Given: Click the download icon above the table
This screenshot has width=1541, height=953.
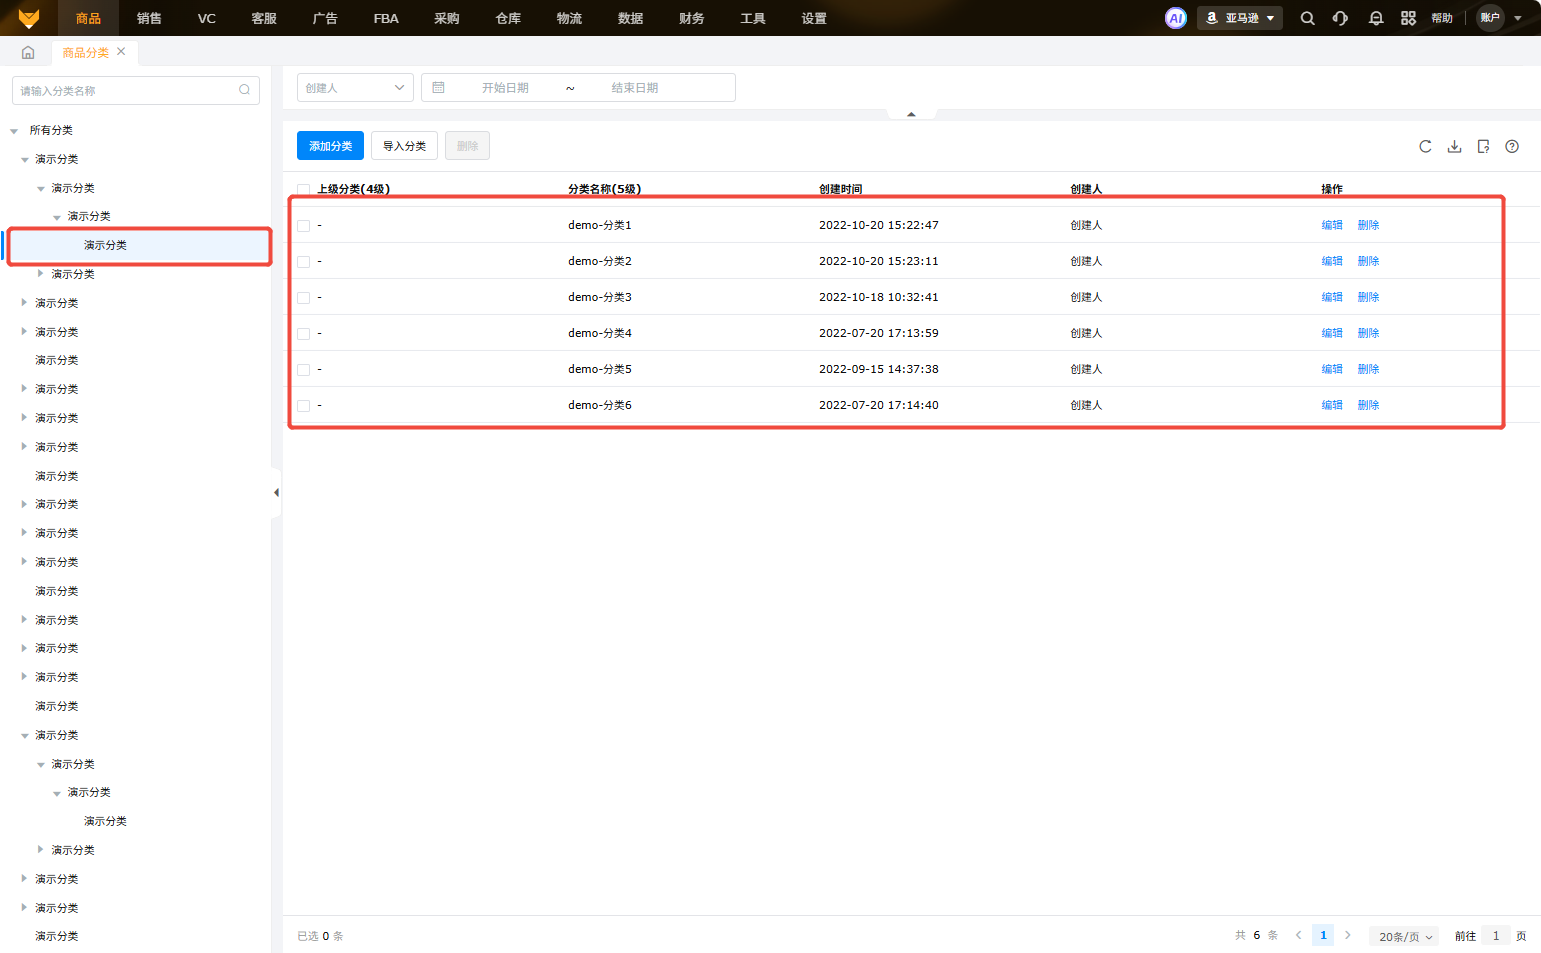Looking at the screenshot, I should pyautogui.click(x=1454, y=146).
